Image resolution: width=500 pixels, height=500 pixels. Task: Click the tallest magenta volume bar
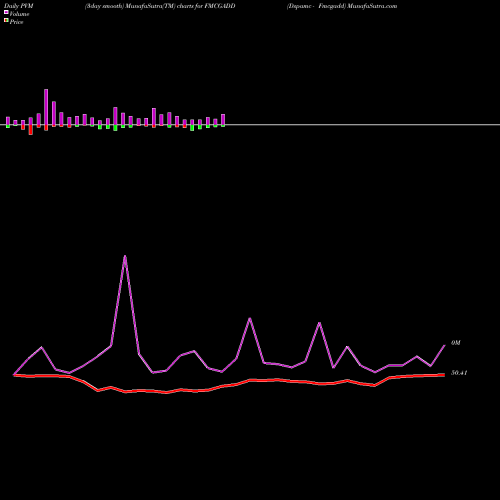46,107
